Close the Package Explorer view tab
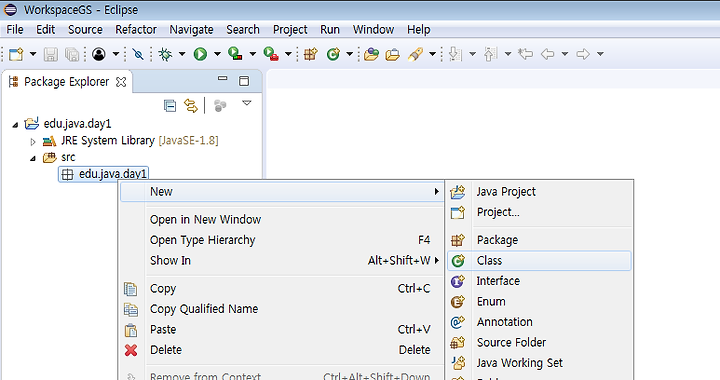This screenshot has height=380, width=720. 121,82
